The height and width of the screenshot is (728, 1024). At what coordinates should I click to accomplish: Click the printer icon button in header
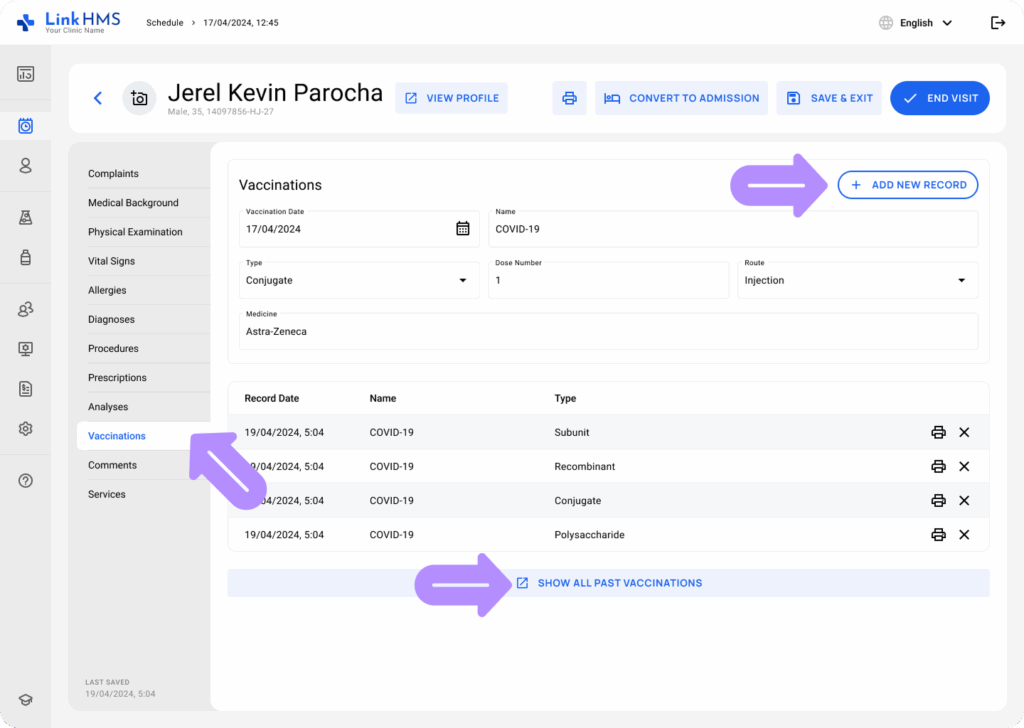(569, 98)
